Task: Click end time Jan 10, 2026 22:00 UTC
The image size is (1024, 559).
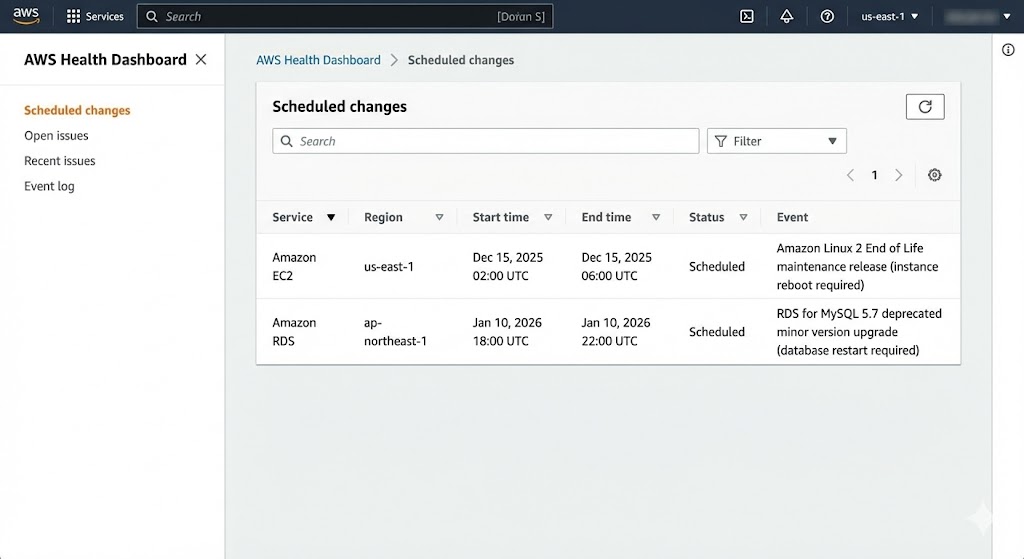Action: click(x=616, y=332)
